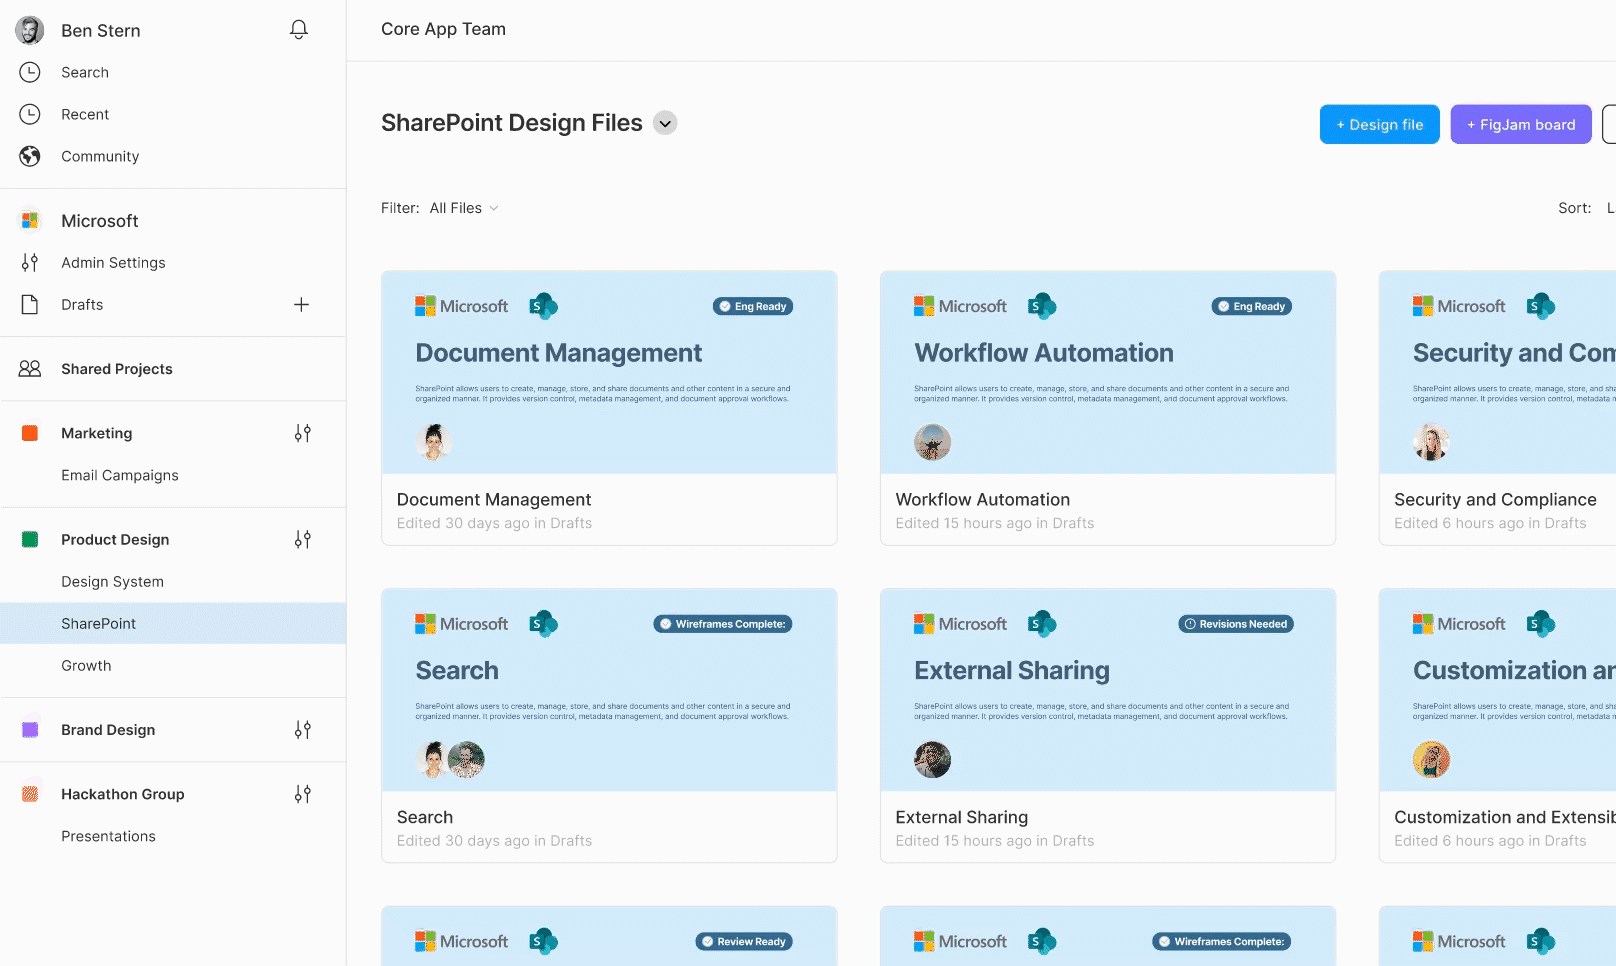
Task: Select the SharePoint project
Action: pos(173,623)
